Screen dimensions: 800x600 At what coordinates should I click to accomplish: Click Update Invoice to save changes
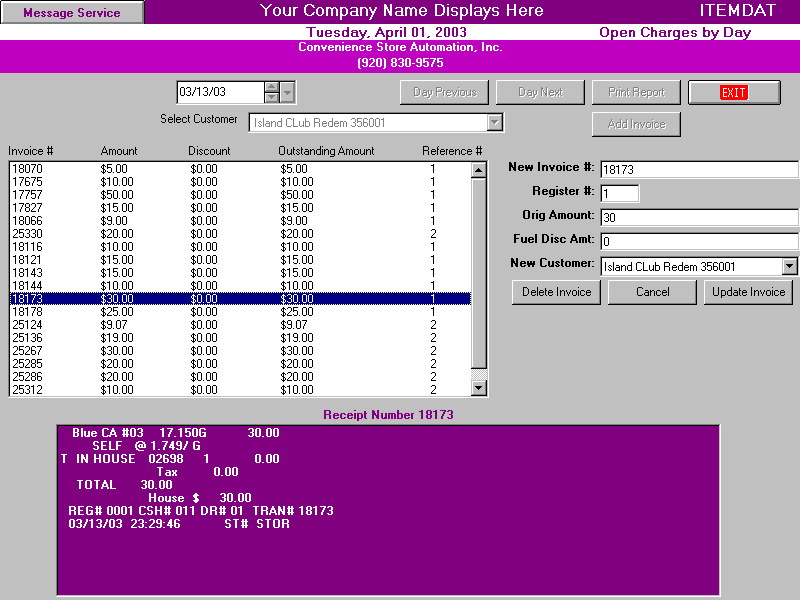pyautogui.click(x=747, y=292)
